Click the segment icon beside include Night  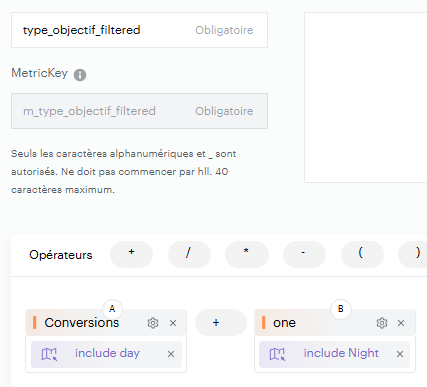coord(277,354)
